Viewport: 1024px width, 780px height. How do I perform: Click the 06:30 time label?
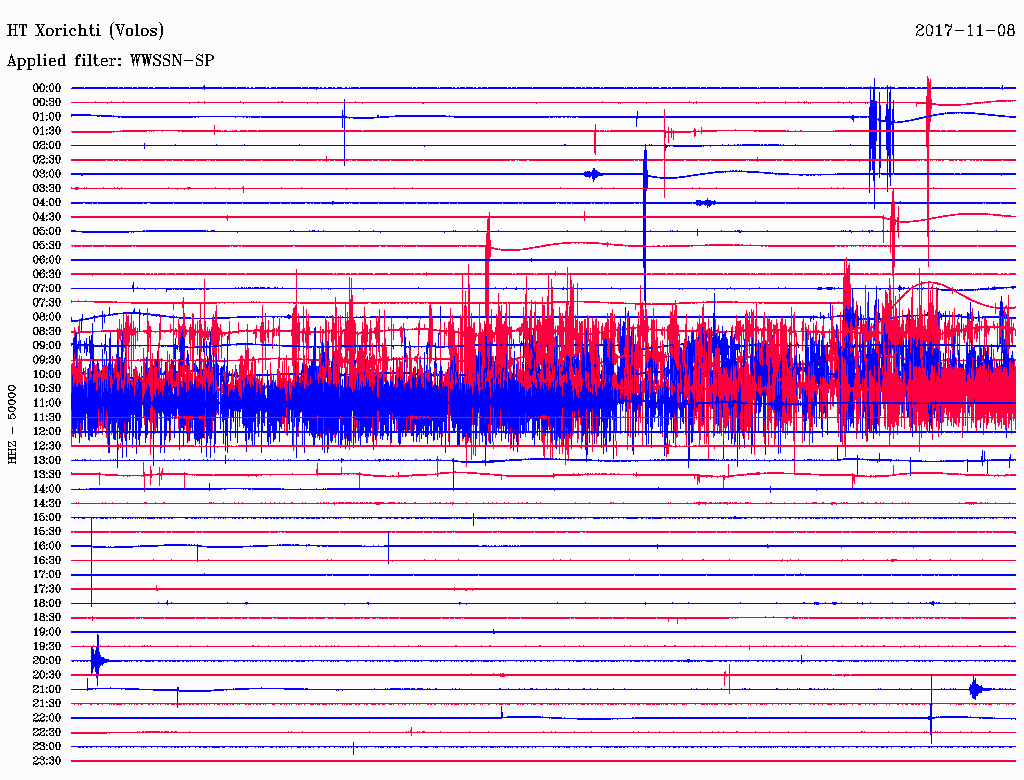coord(47,274)
